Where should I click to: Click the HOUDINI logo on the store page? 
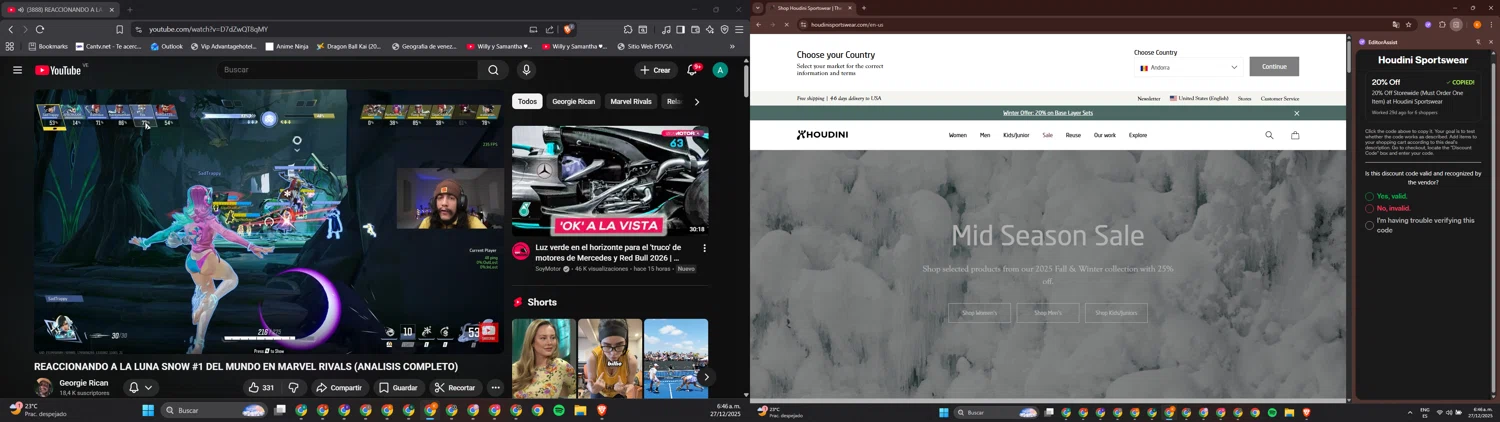pos(822,135)
